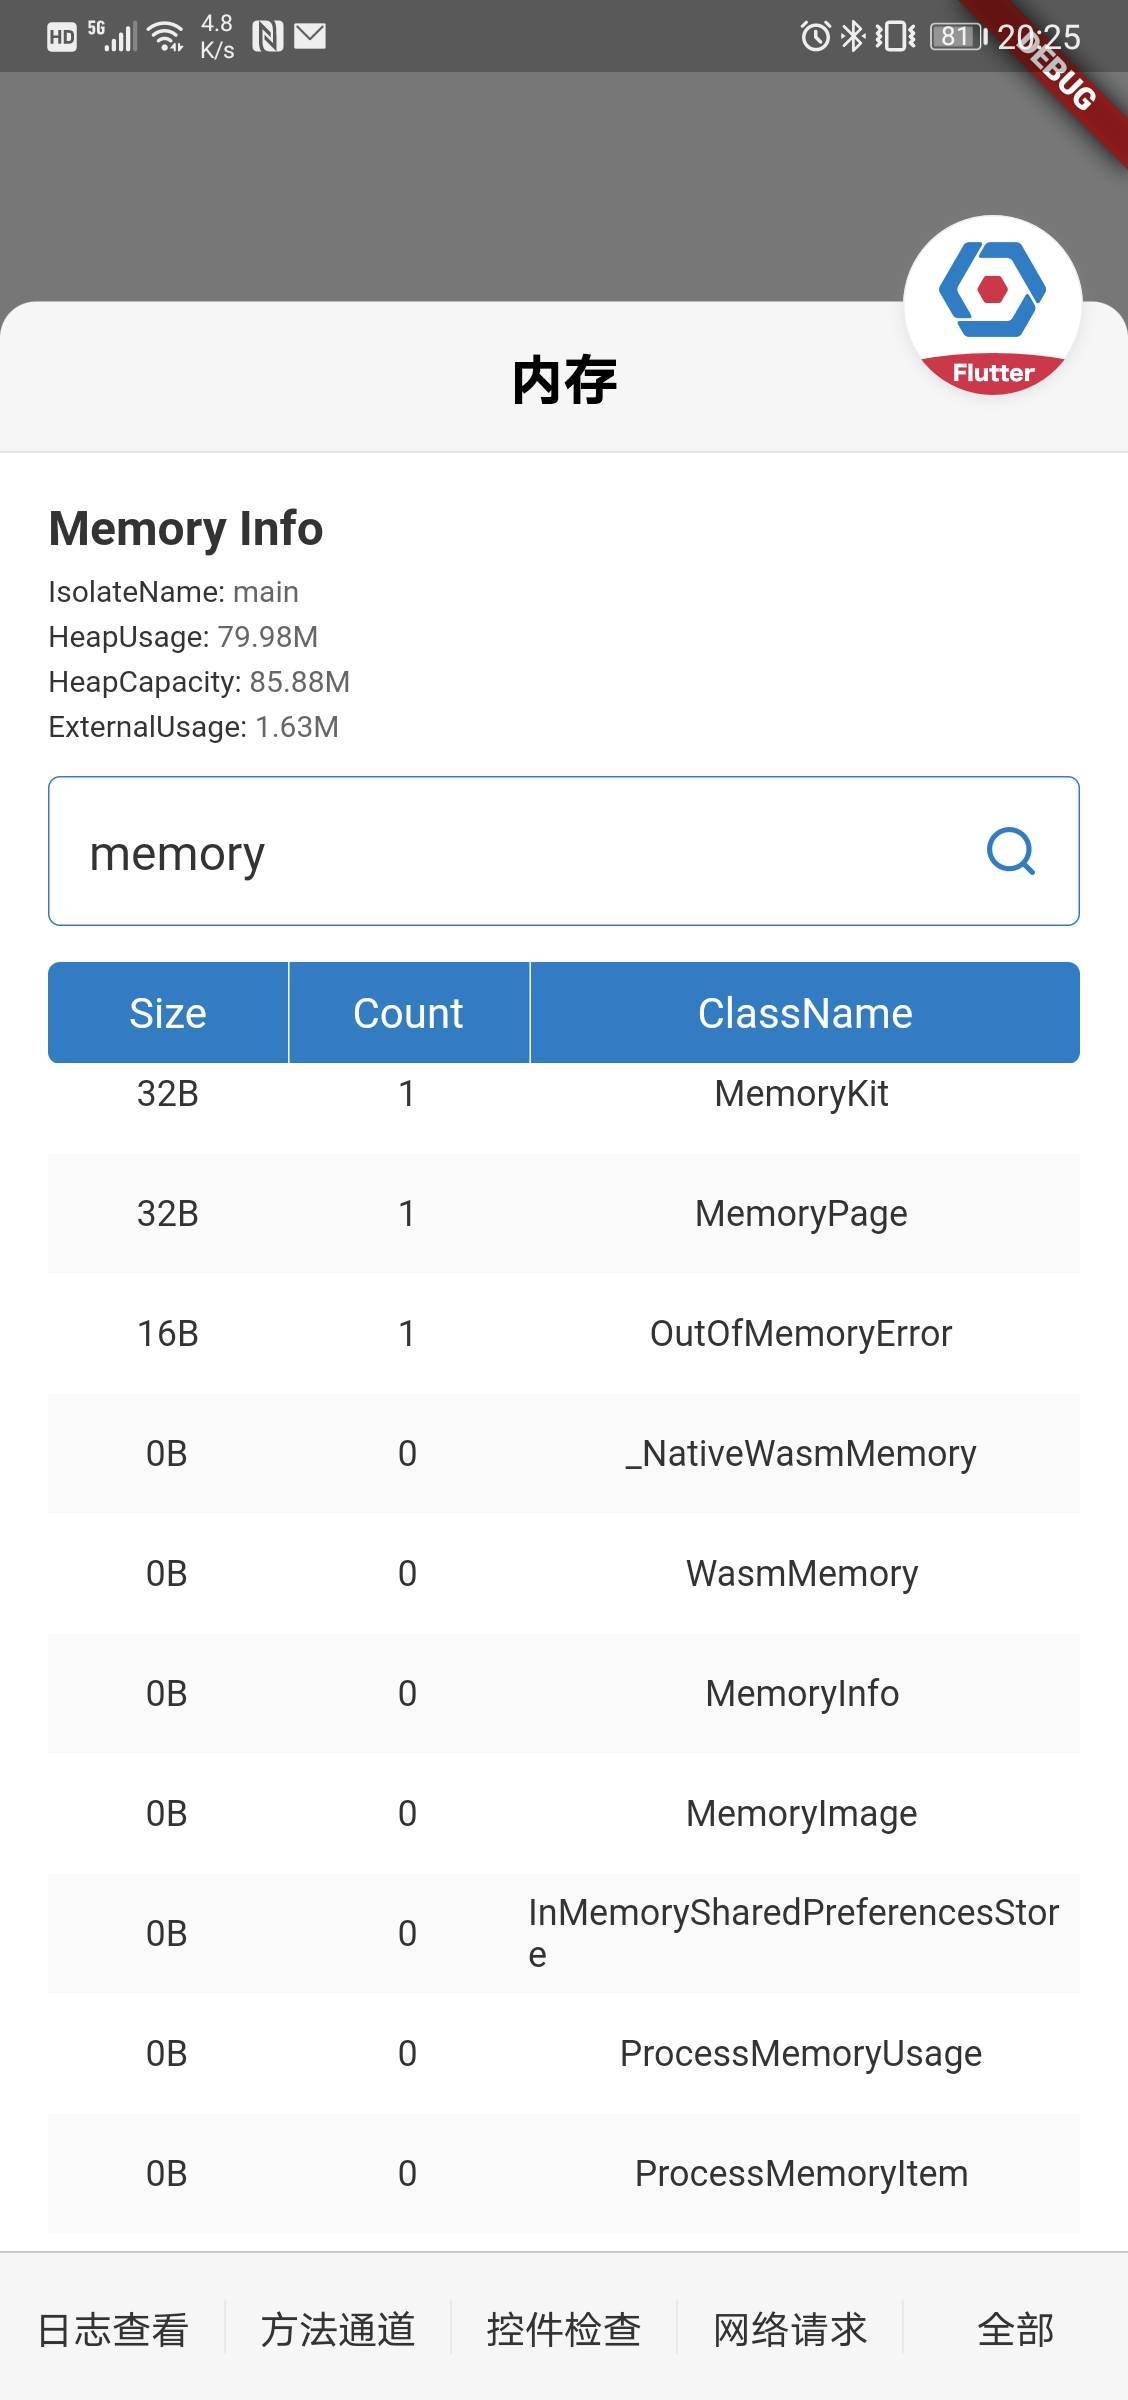Image resolution: width=1128 pixels, height=2400 pixels.
Task: Tap the floating Flutter DoKit icon
Action: (x=992, y=305)
